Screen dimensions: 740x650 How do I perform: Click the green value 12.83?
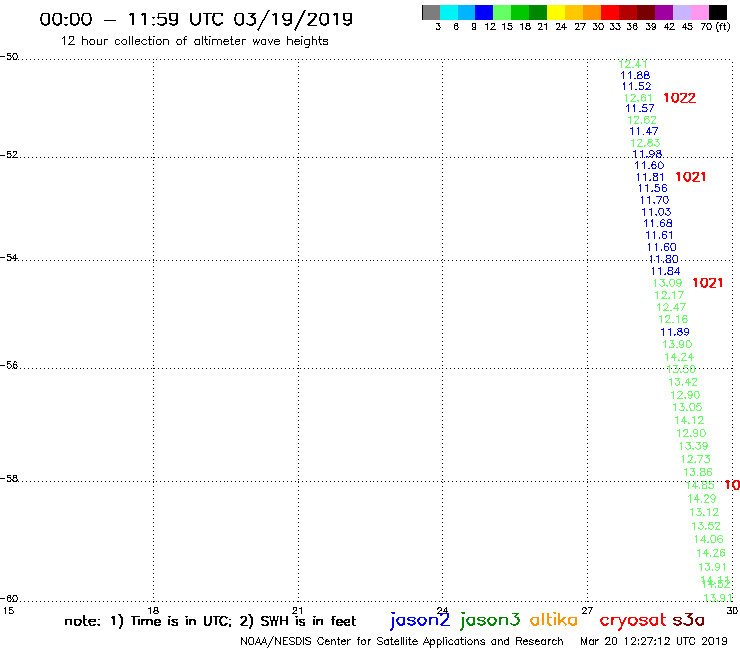645,143
